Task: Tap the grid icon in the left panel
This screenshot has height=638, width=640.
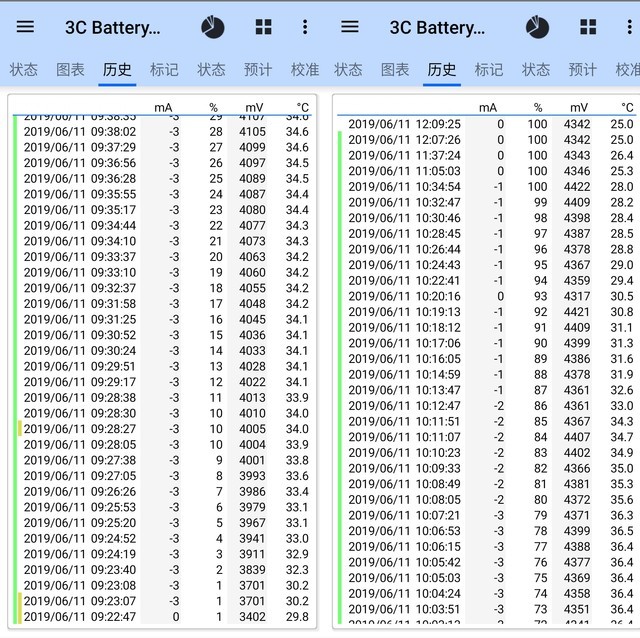Action: [263, 27]
